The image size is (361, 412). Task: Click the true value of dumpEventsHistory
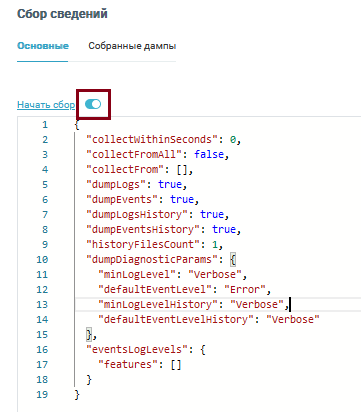tap(224, 229)
